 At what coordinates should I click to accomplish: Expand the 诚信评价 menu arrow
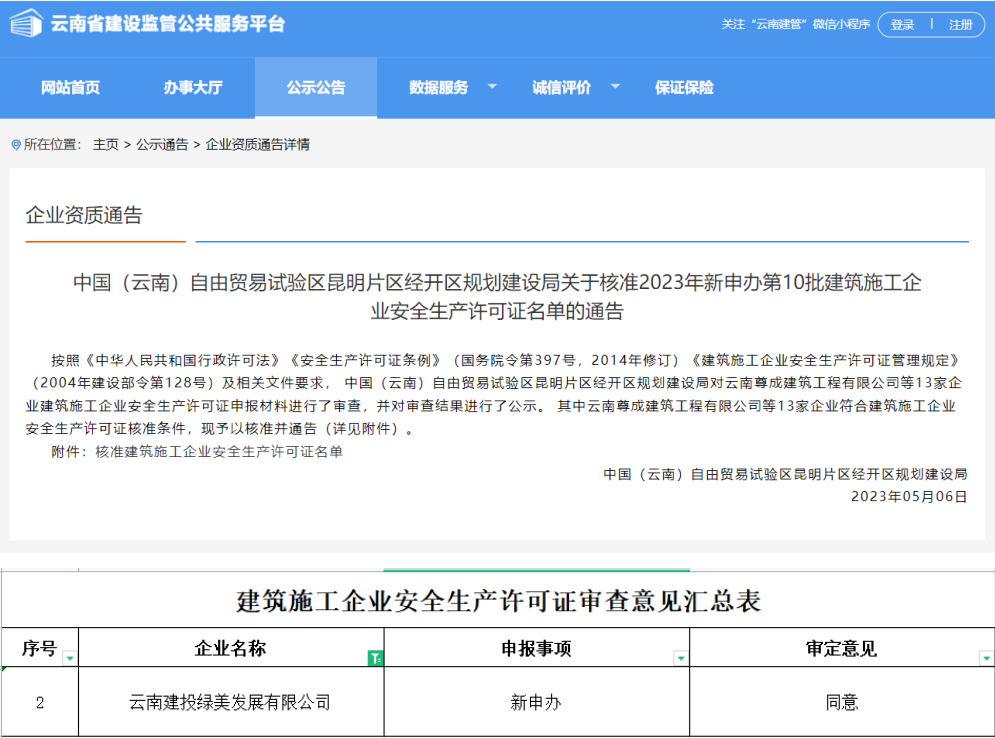[615, 87]
